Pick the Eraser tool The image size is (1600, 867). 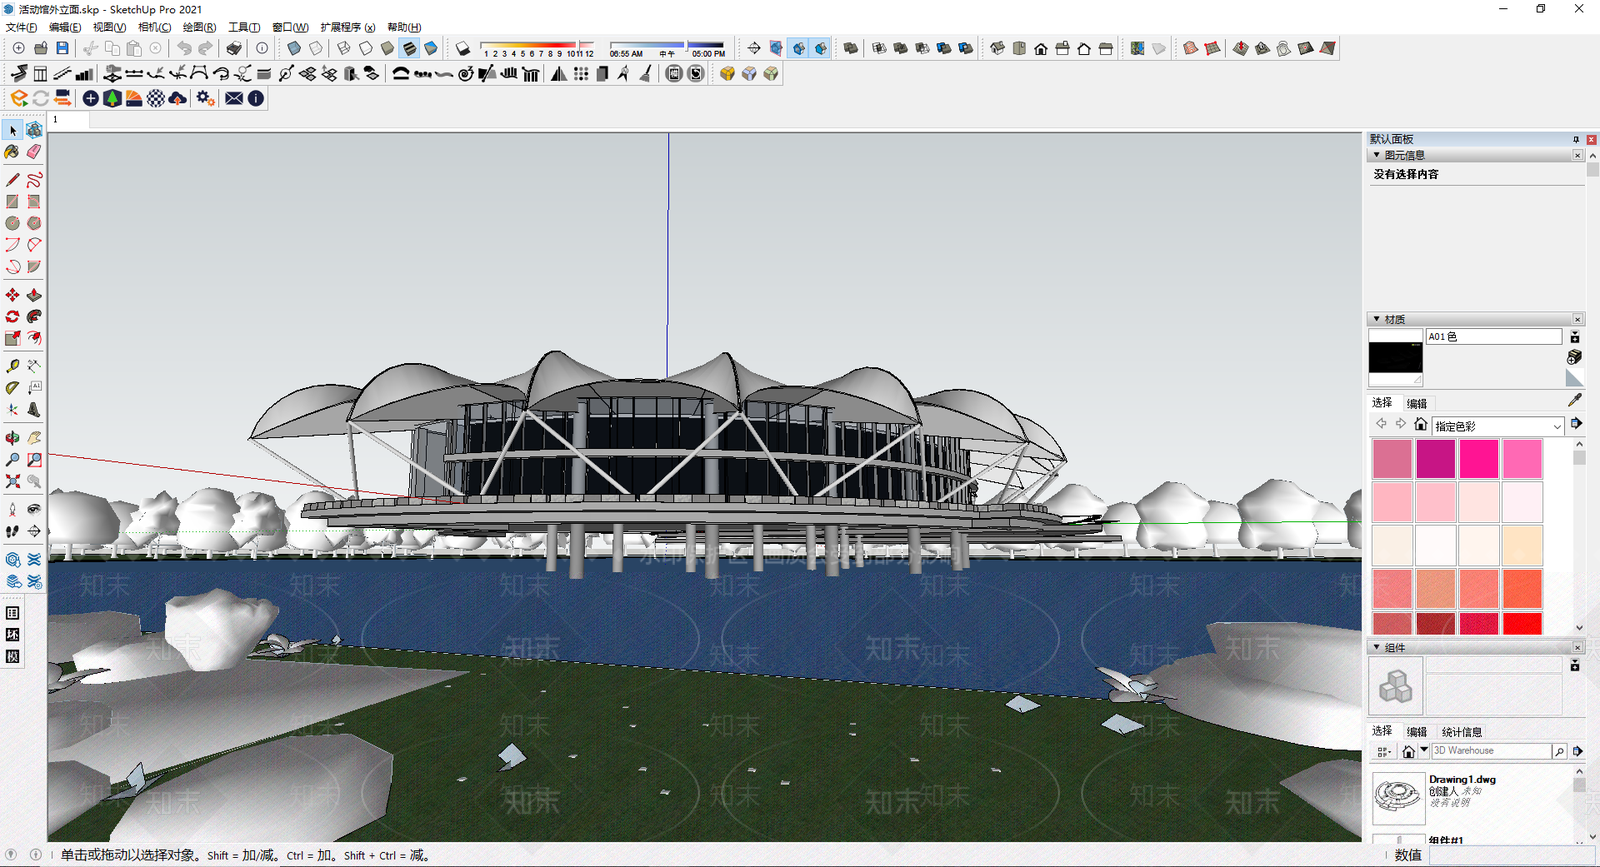34,152
